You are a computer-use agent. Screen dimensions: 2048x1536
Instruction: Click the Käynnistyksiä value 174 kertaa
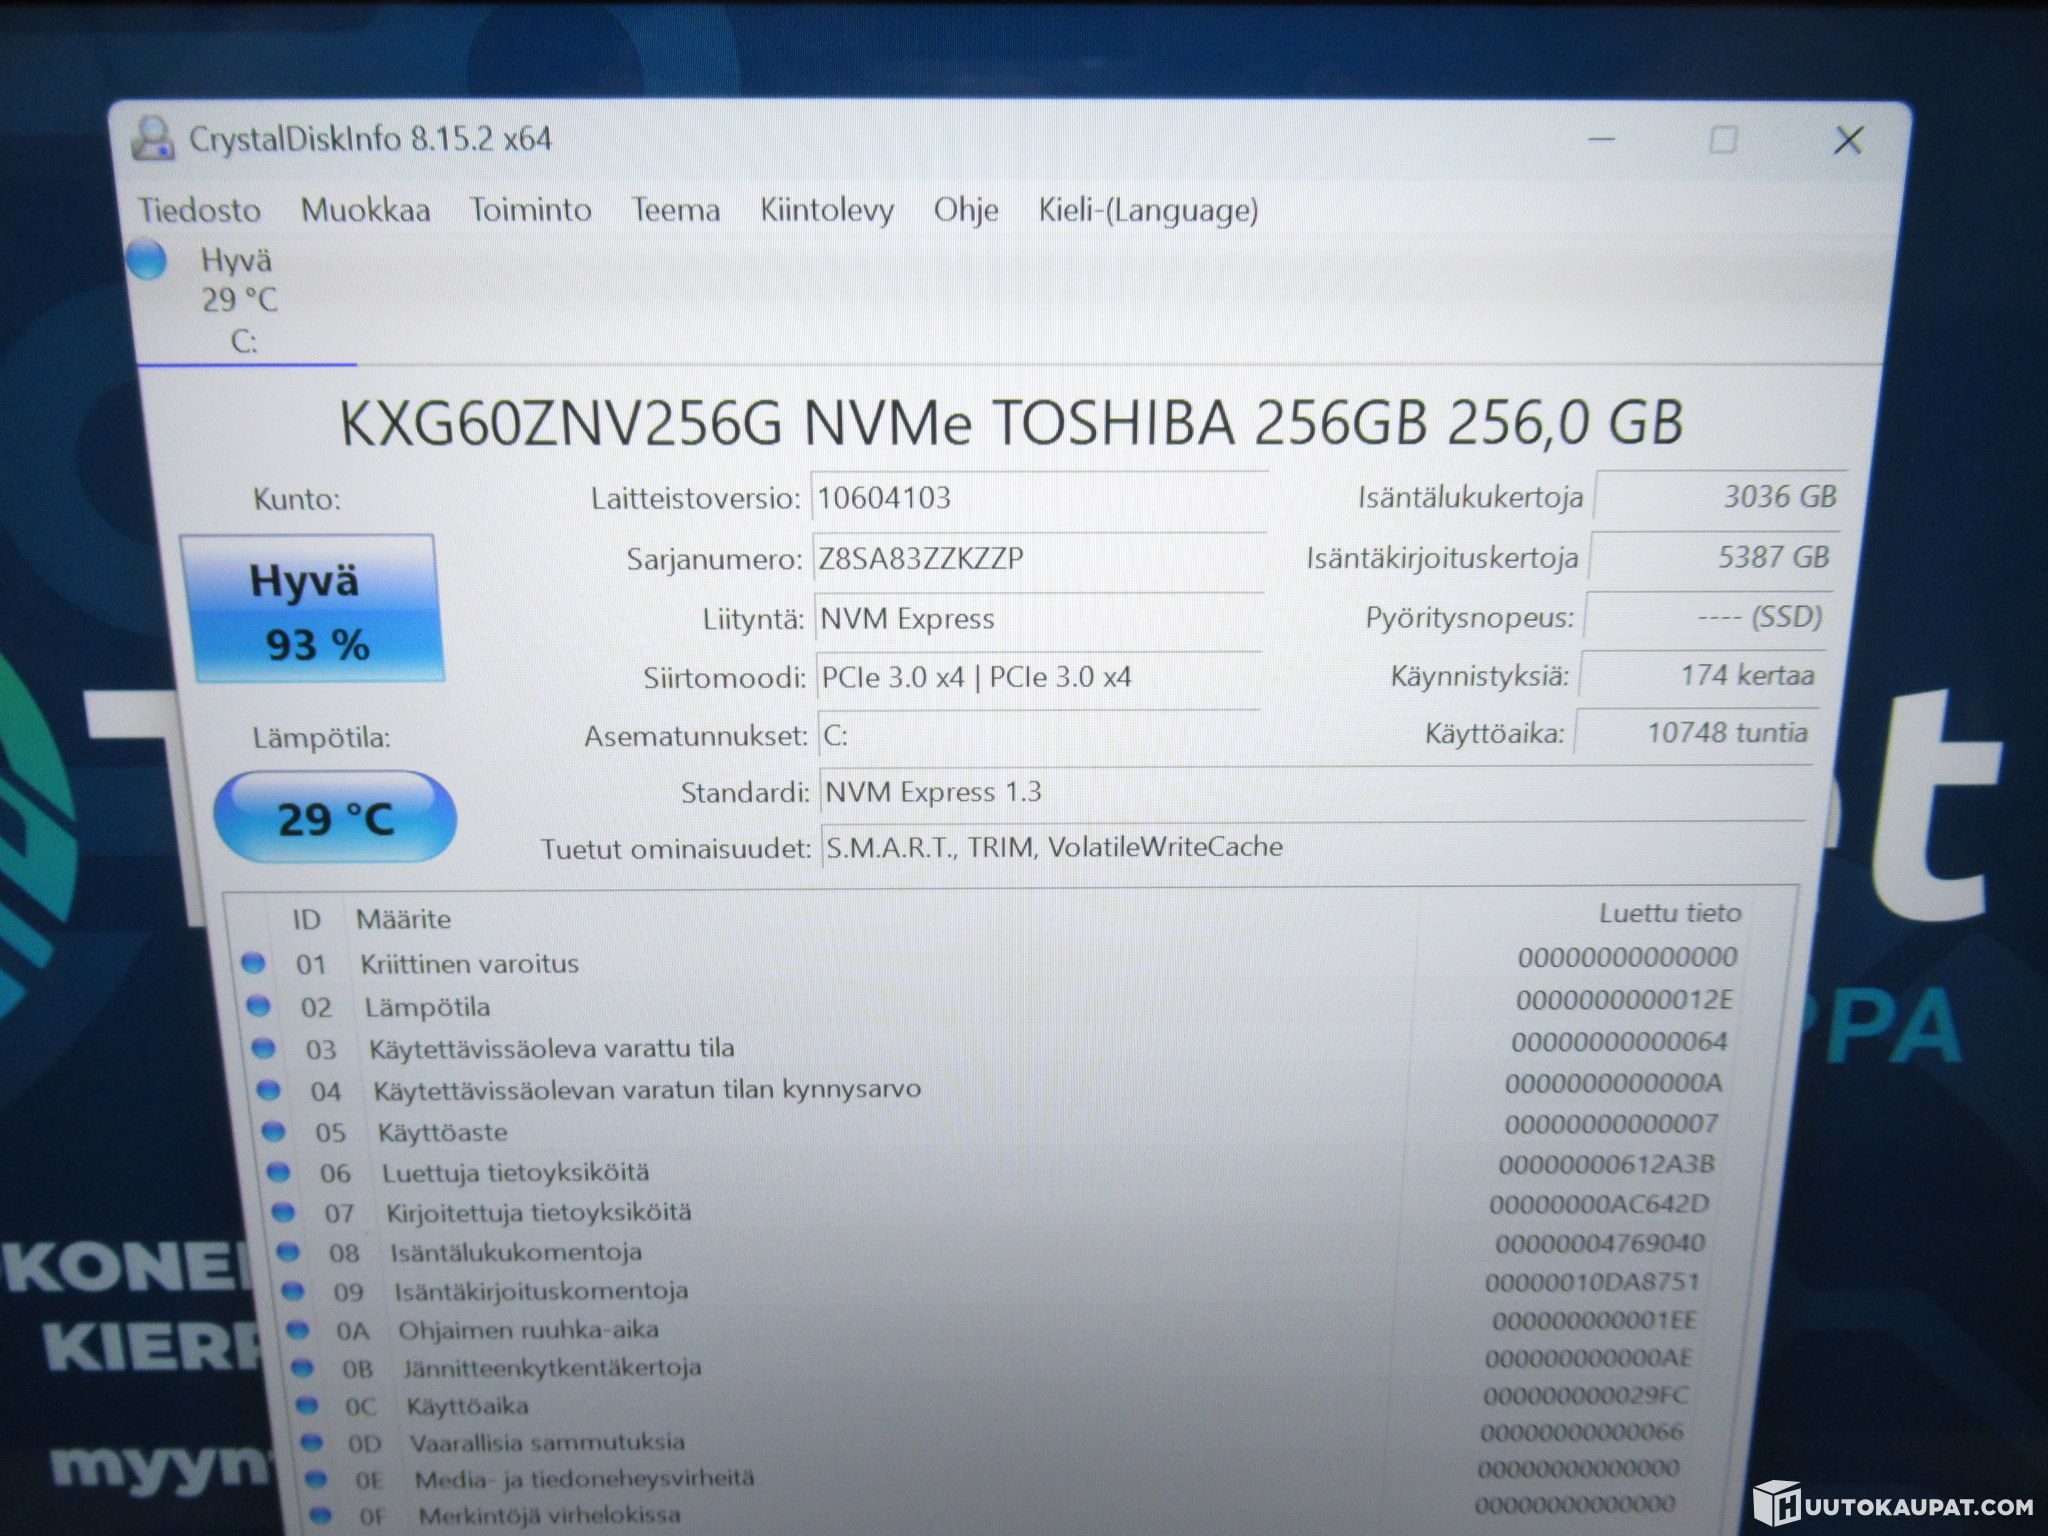point(1702,675)
